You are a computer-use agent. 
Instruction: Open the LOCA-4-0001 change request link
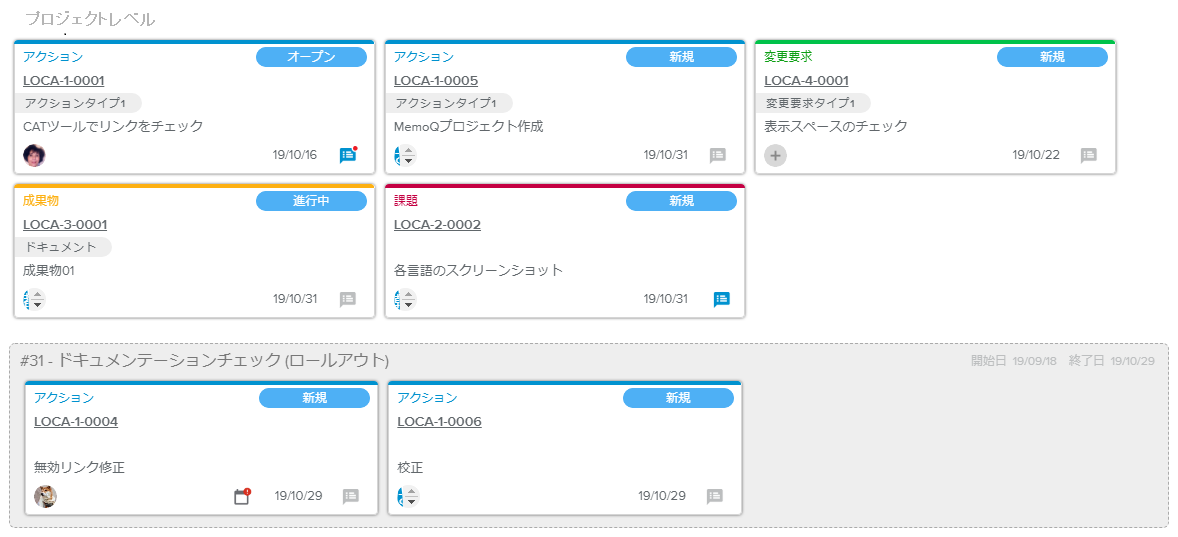tap(806, 81)
